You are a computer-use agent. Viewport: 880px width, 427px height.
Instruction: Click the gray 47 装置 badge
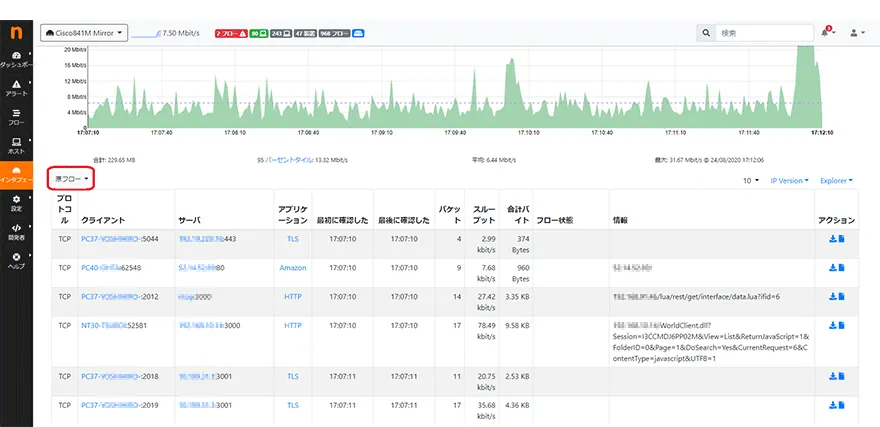pos(305,34)
